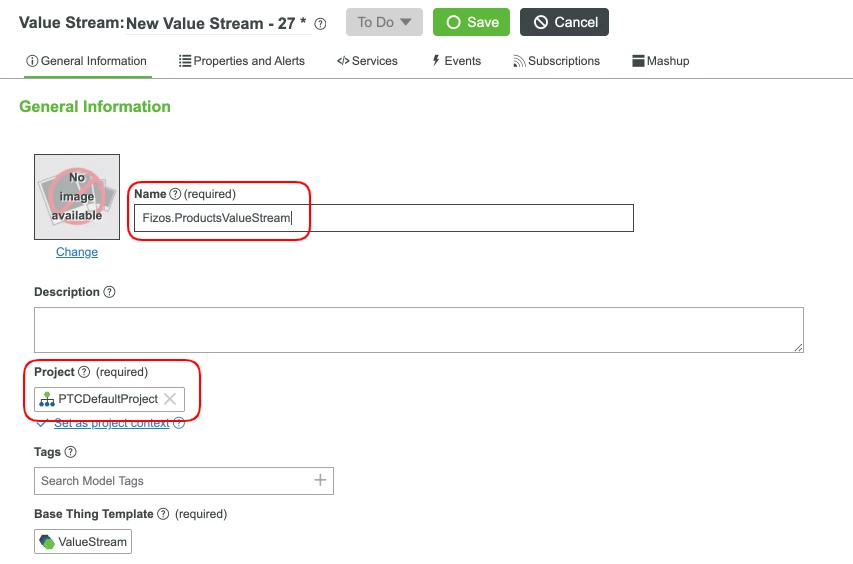Viewport: 853px width, 564px height.
Task: Click the General Information section heading
Action: coord(95,107)
